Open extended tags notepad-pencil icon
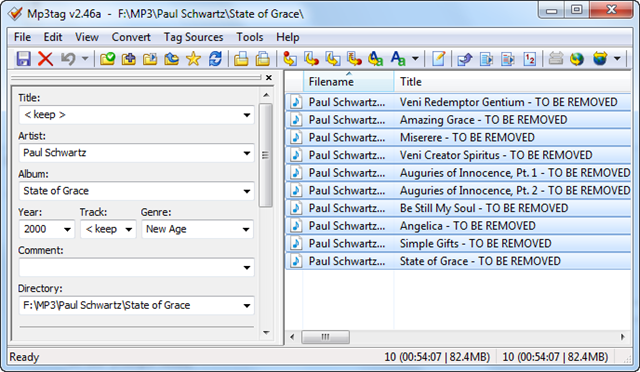Image resolution: width=640 pixels, height=372 pixels. click(438, 59)
